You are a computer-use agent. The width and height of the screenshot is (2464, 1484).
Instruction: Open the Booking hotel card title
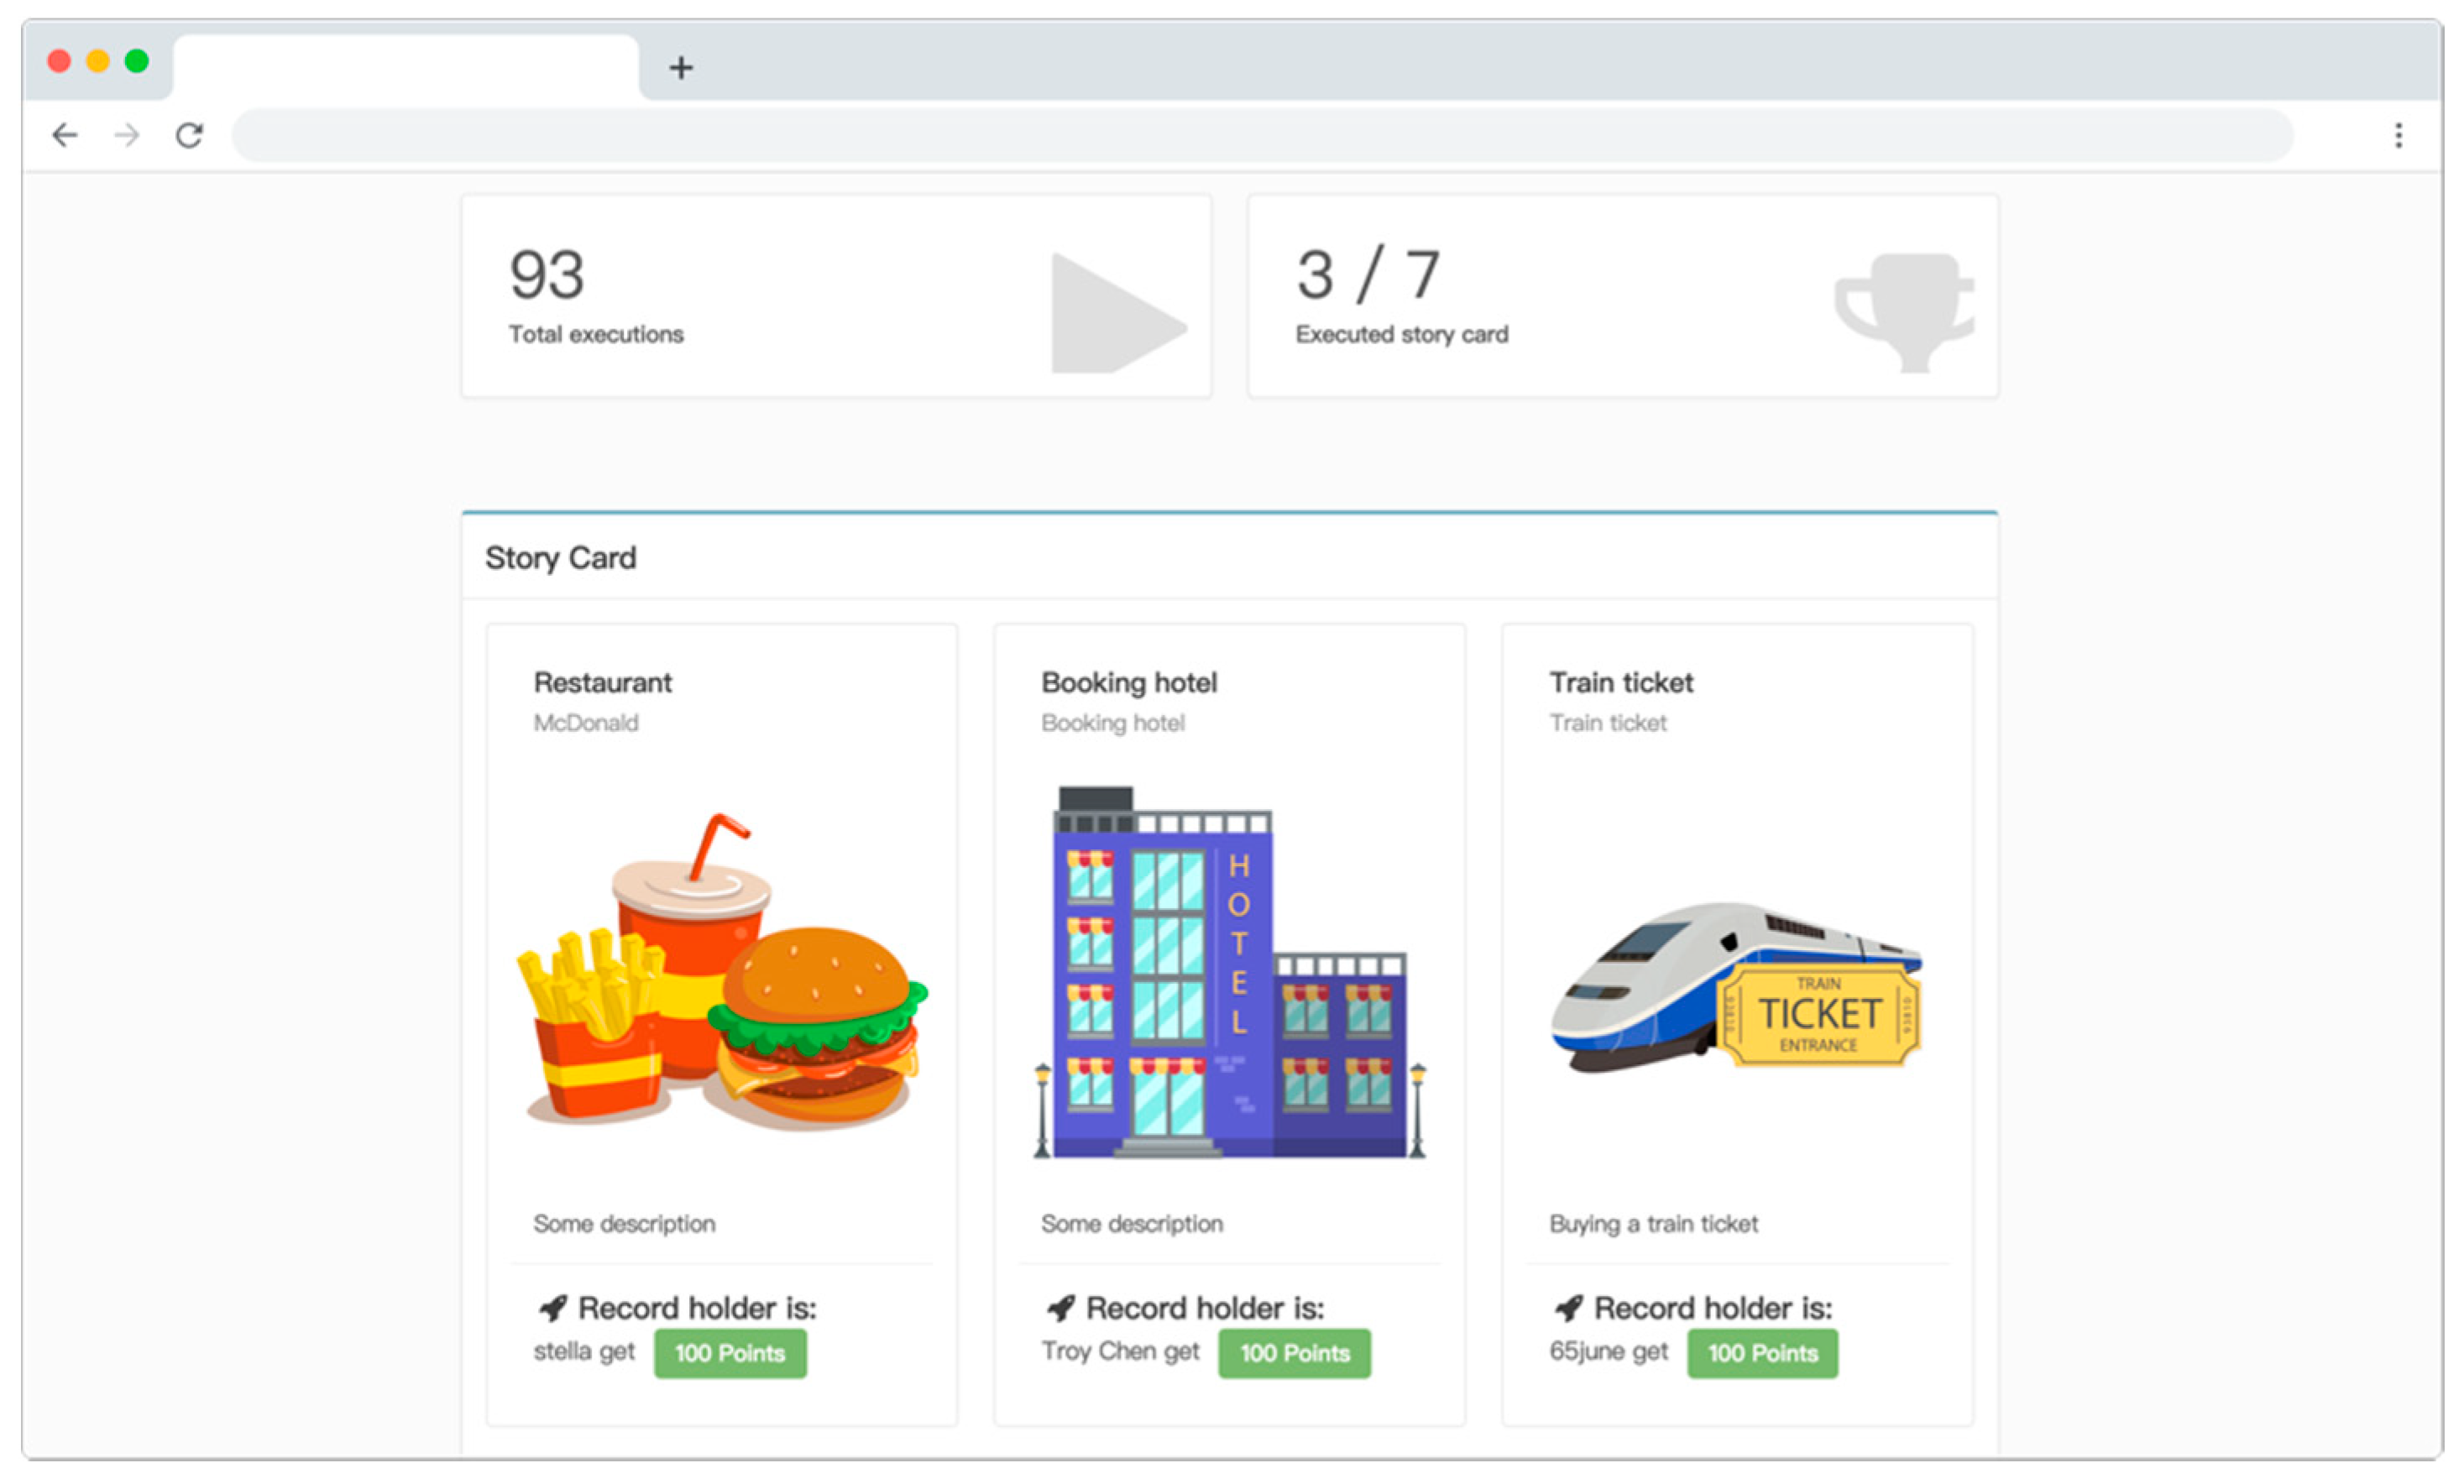[x=1129, y=683]
